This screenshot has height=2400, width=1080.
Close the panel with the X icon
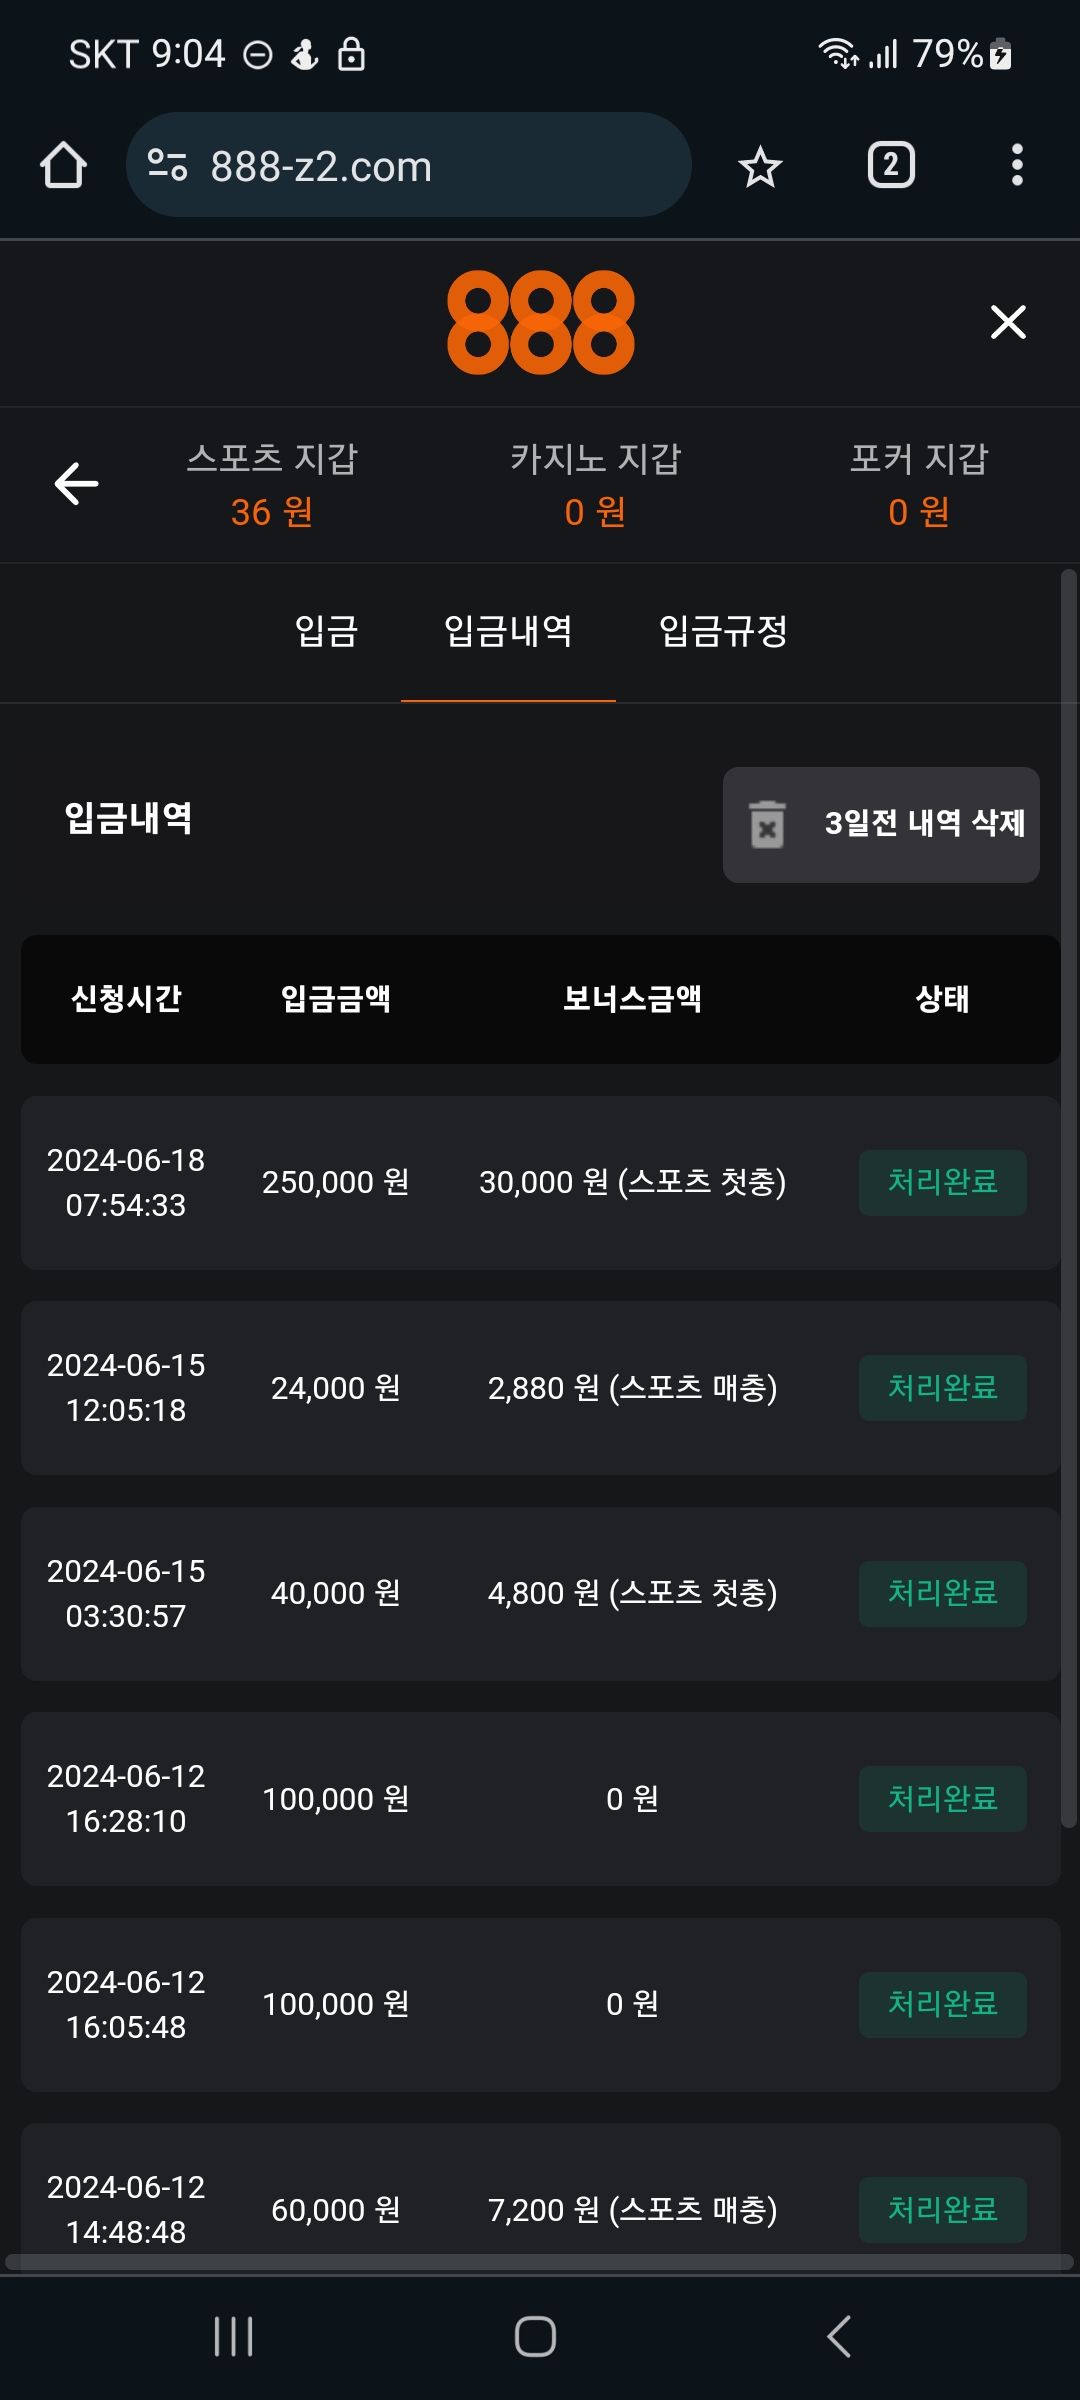pyautogui.click(x=1008, y=322)
